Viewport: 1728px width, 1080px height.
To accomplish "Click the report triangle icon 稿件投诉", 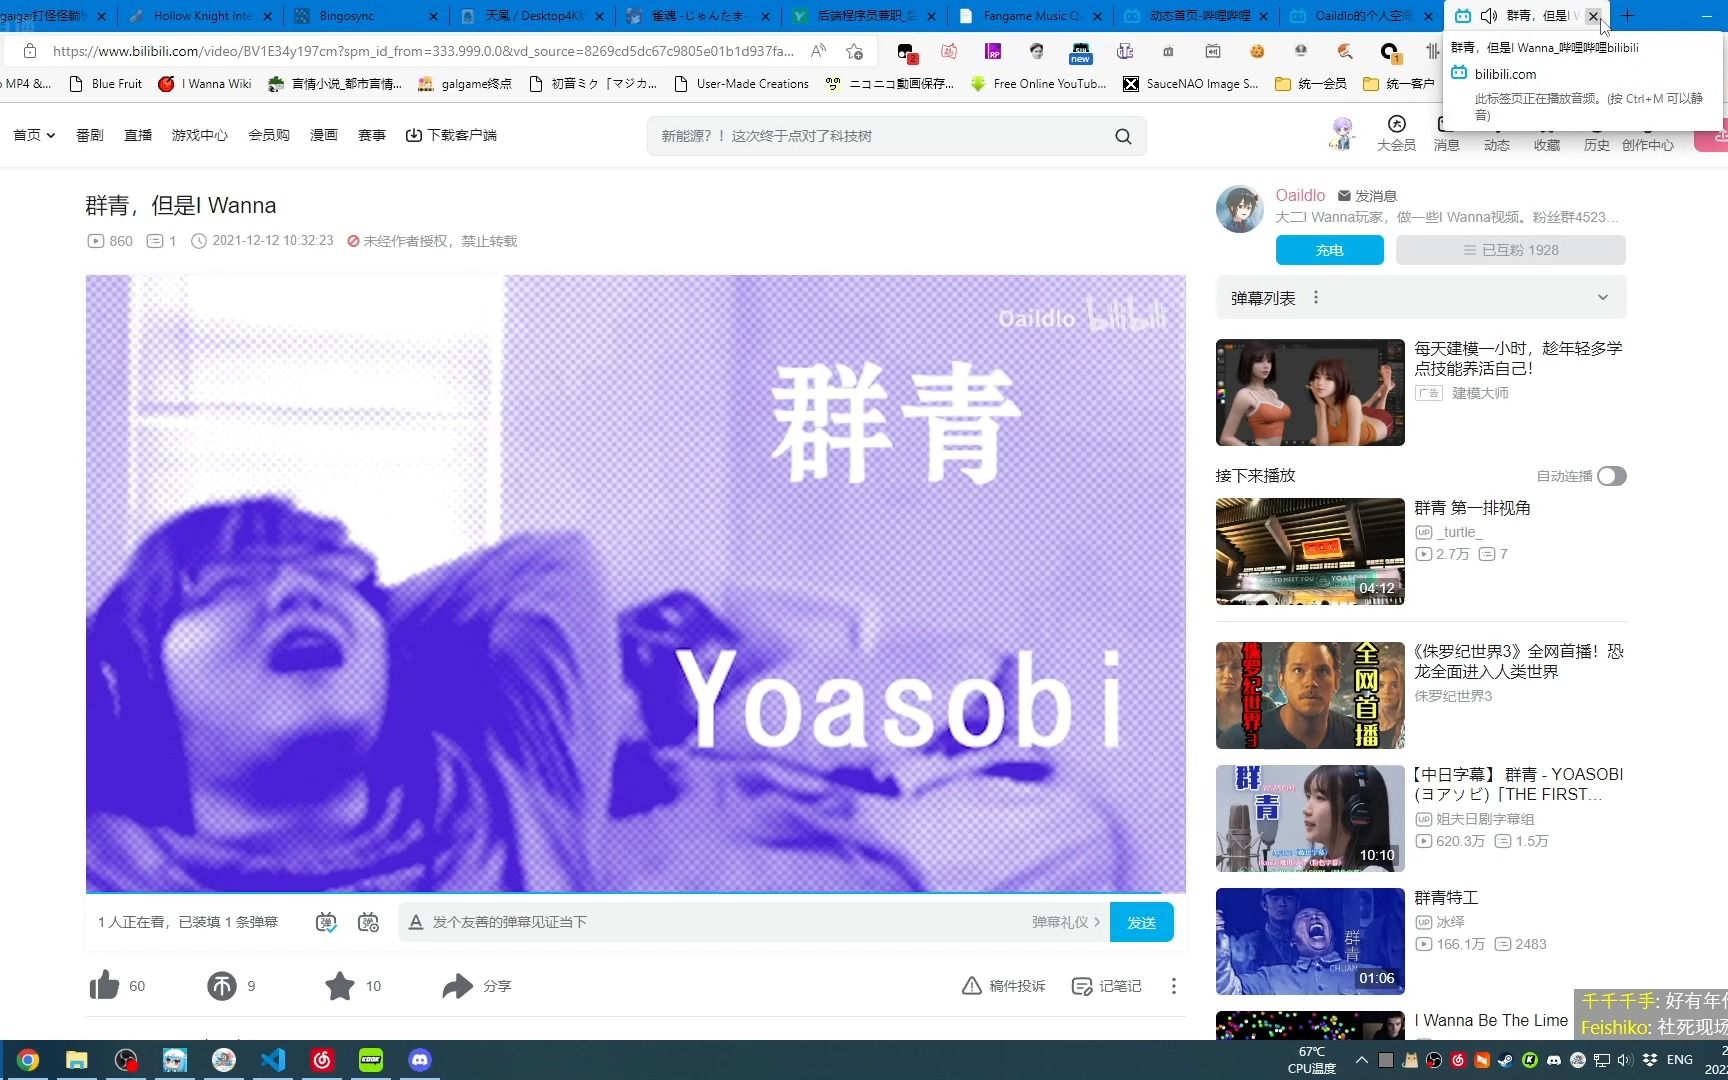I will pos(971,986).
